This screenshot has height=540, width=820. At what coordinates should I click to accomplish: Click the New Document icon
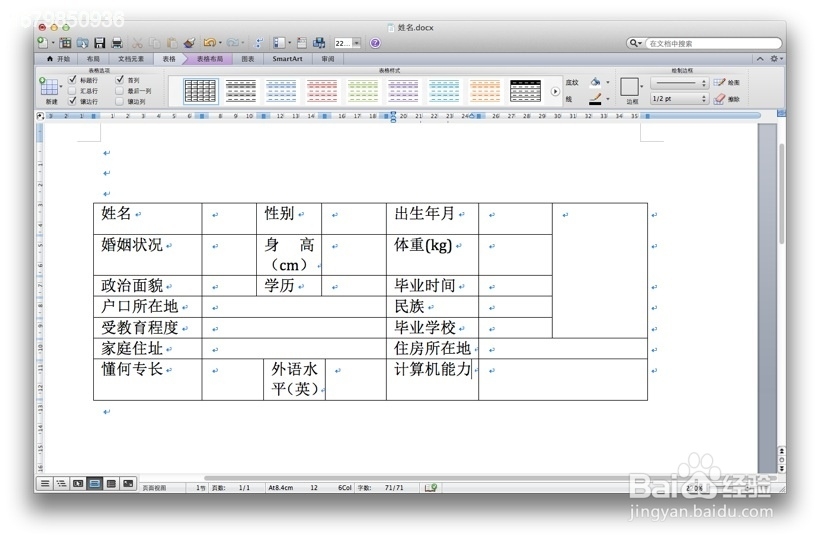tap(42, 43)
